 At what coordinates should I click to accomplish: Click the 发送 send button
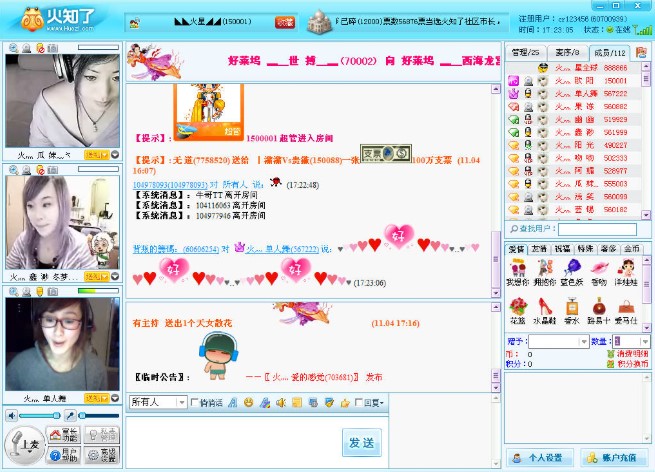[362, 442]
